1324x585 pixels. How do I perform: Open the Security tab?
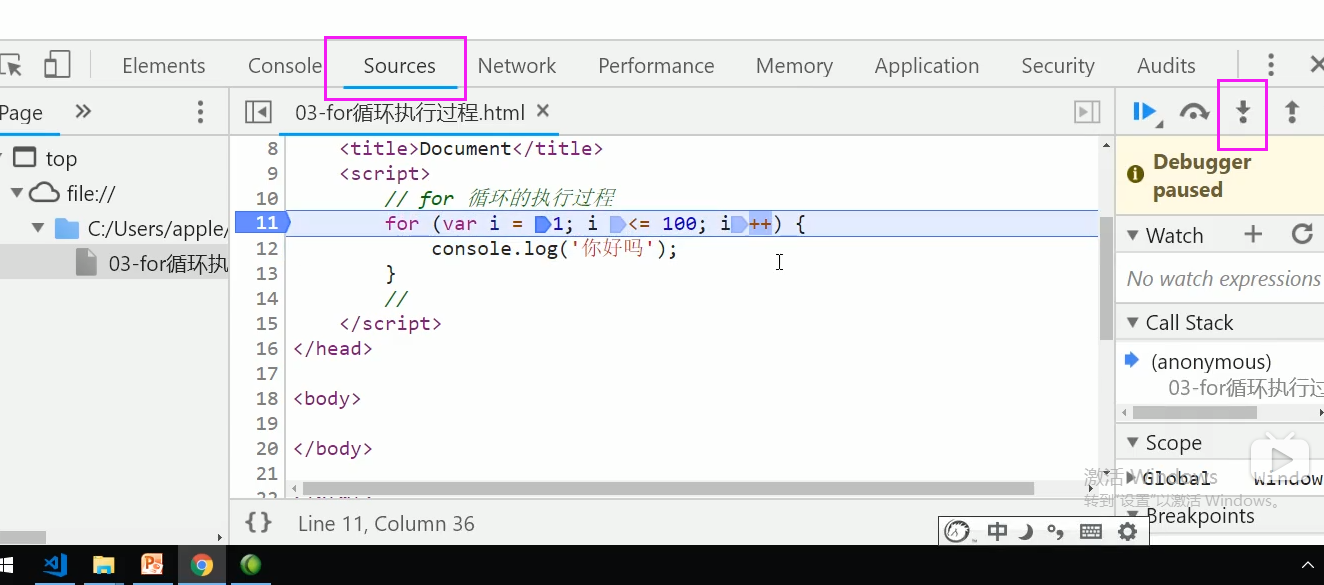click(1057, 66)
